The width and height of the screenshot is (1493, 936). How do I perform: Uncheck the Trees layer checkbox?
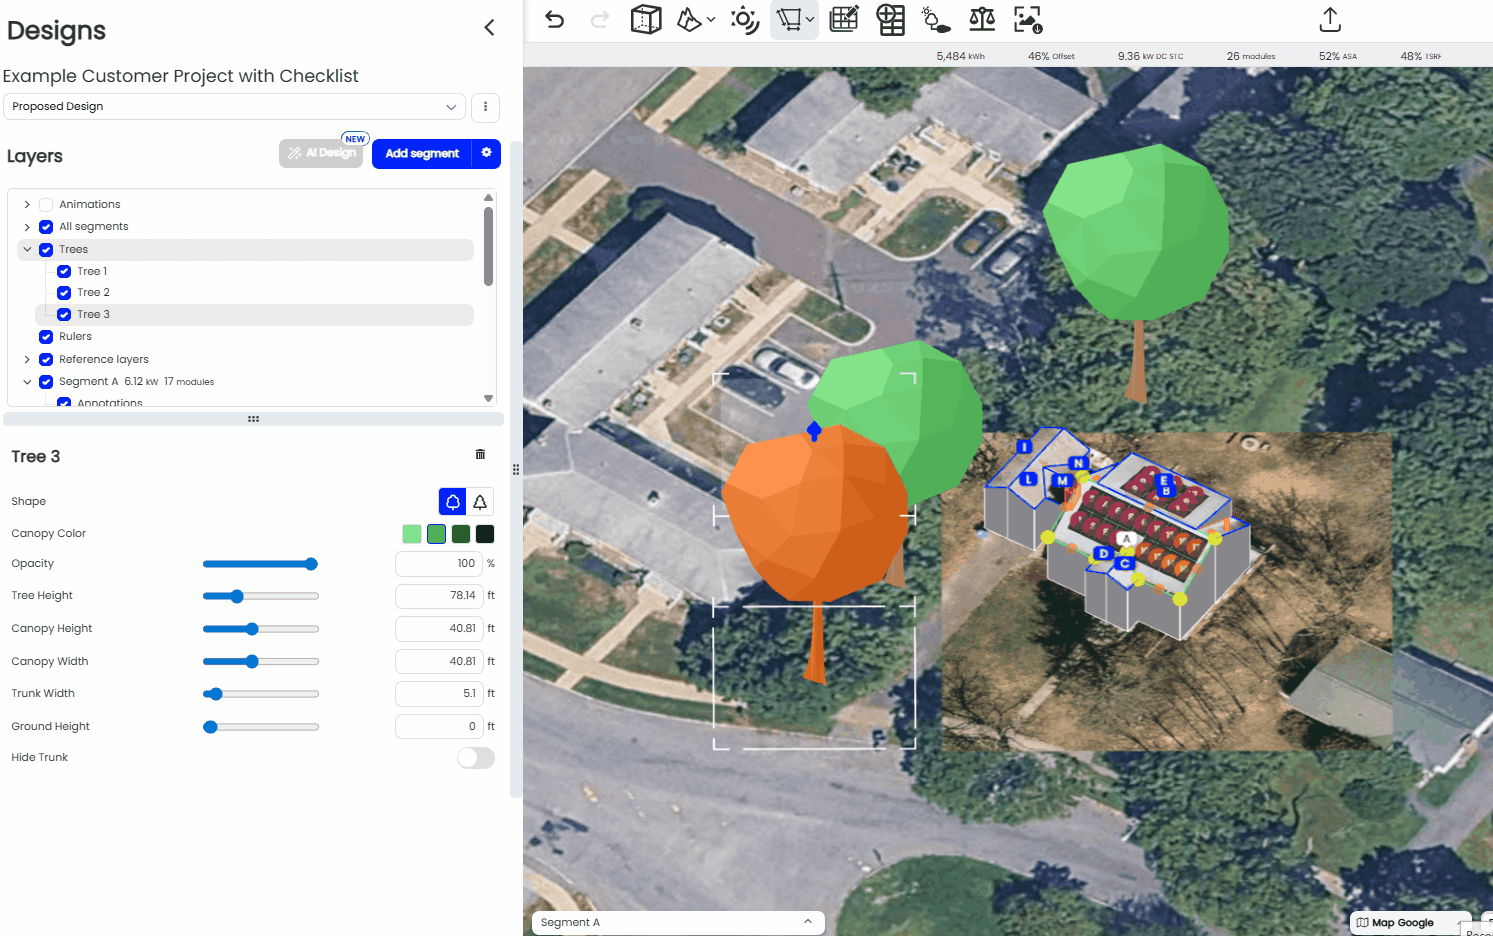(46, 250)
